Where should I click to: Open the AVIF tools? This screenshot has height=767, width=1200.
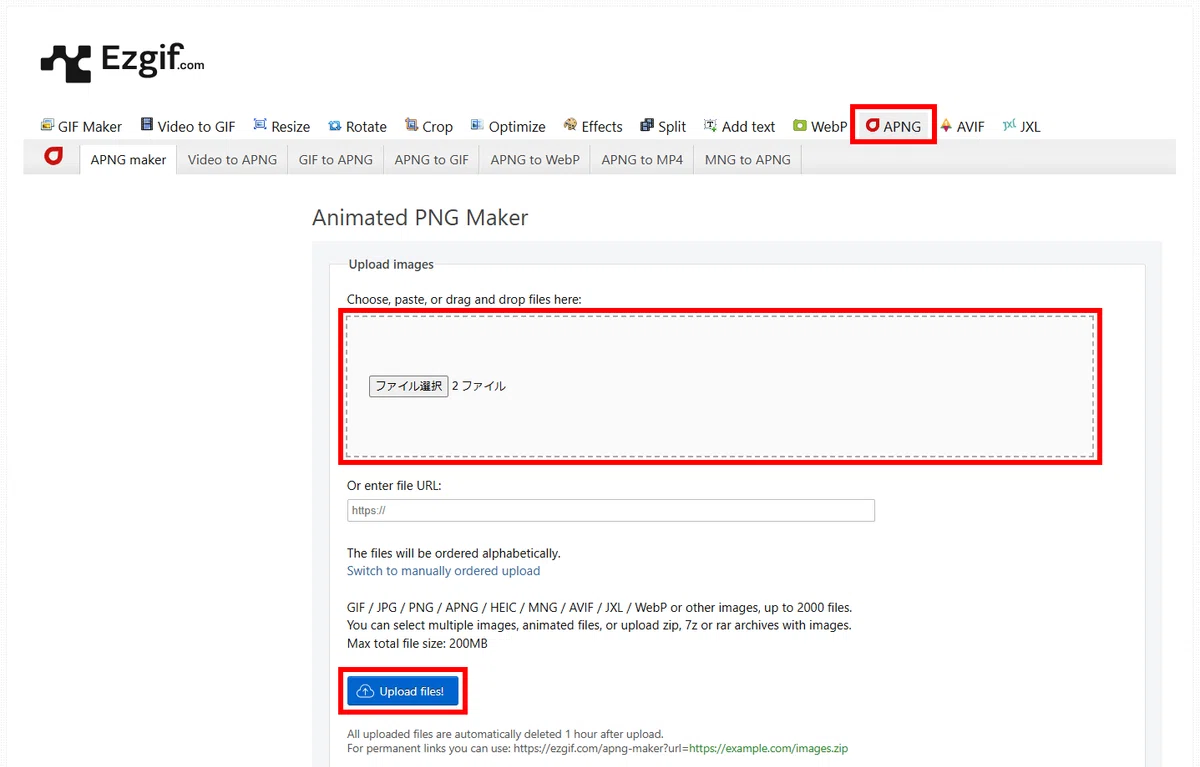tap(962, 126)
